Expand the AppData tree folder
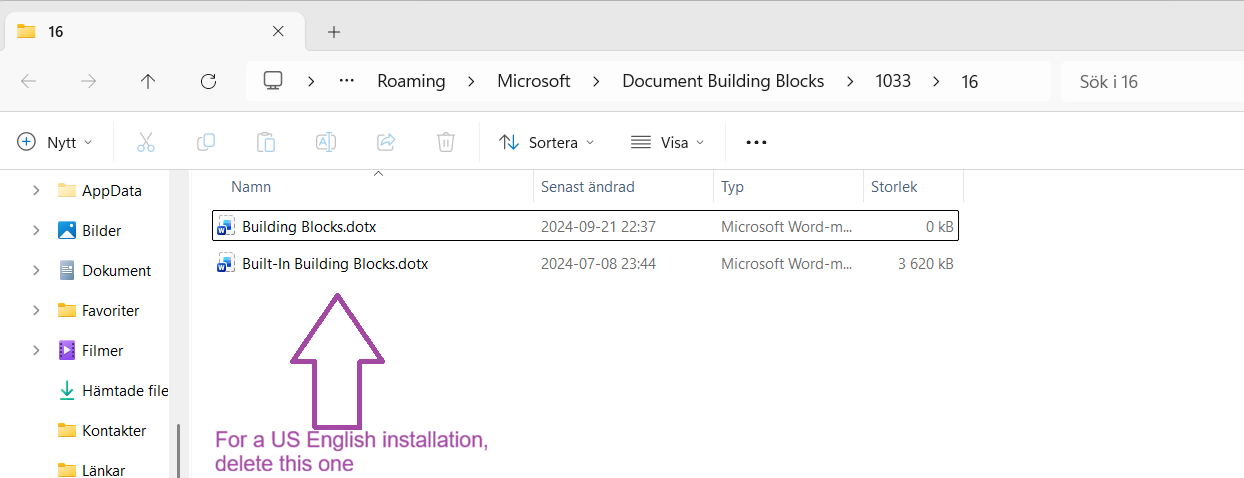This screenshot has height=478, width=1244. point(36,190)
